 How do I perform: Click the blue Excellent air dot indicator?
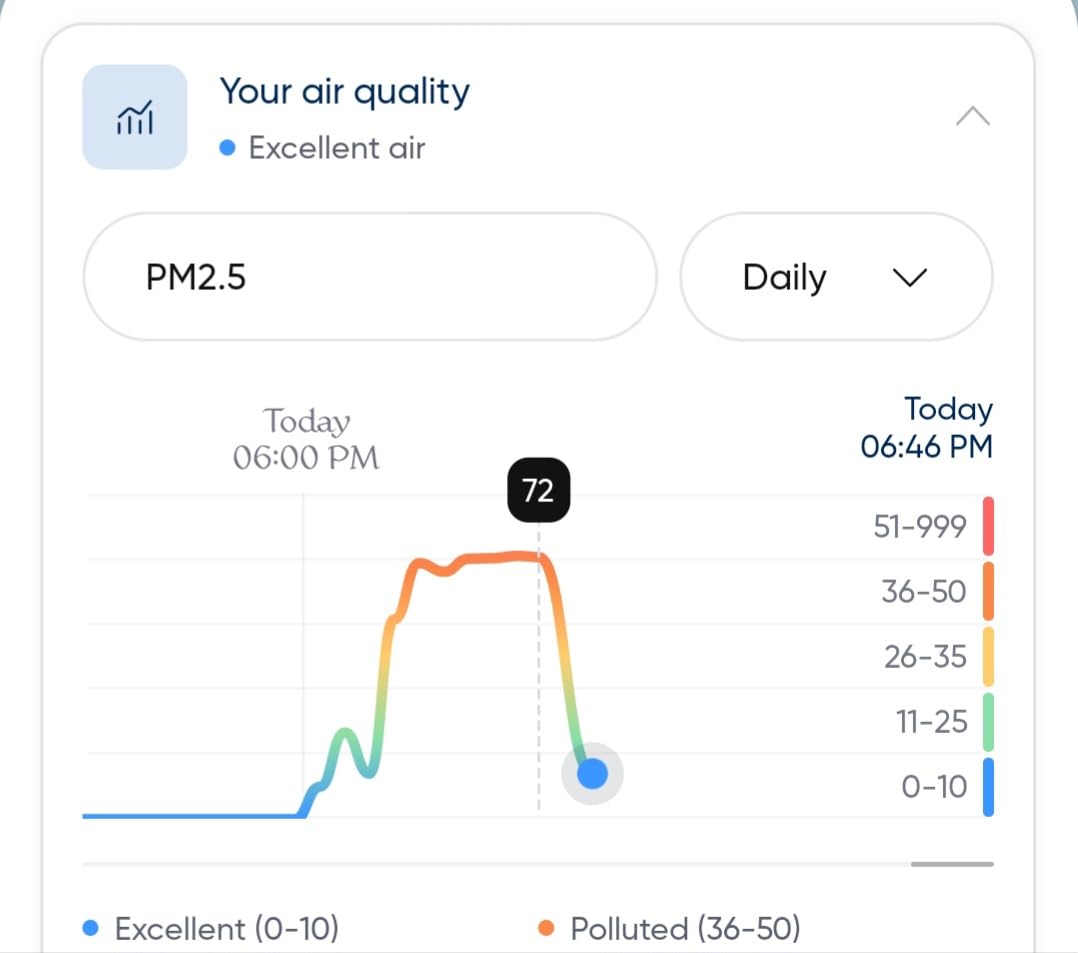point(227,147)
